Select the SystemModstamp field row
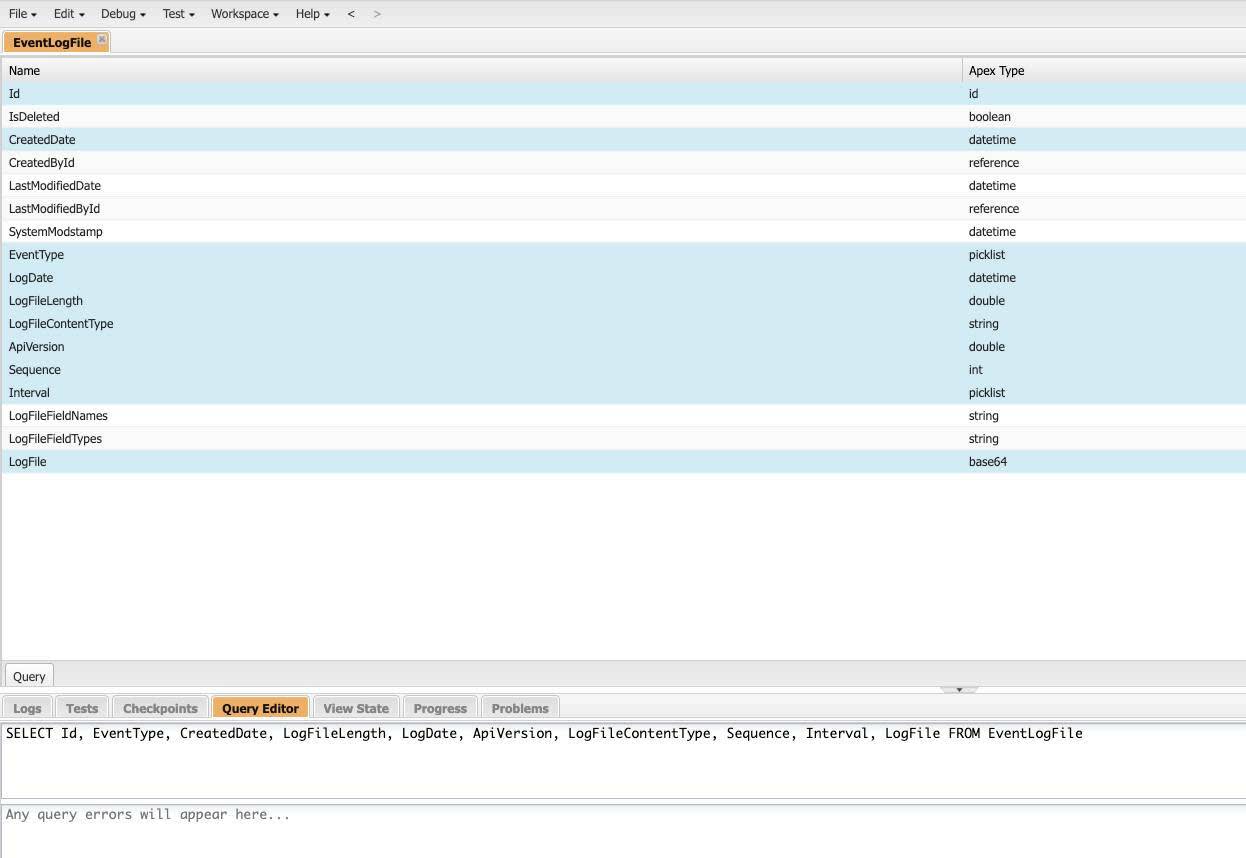This screenshot has width=1246, height=858. 623,232
